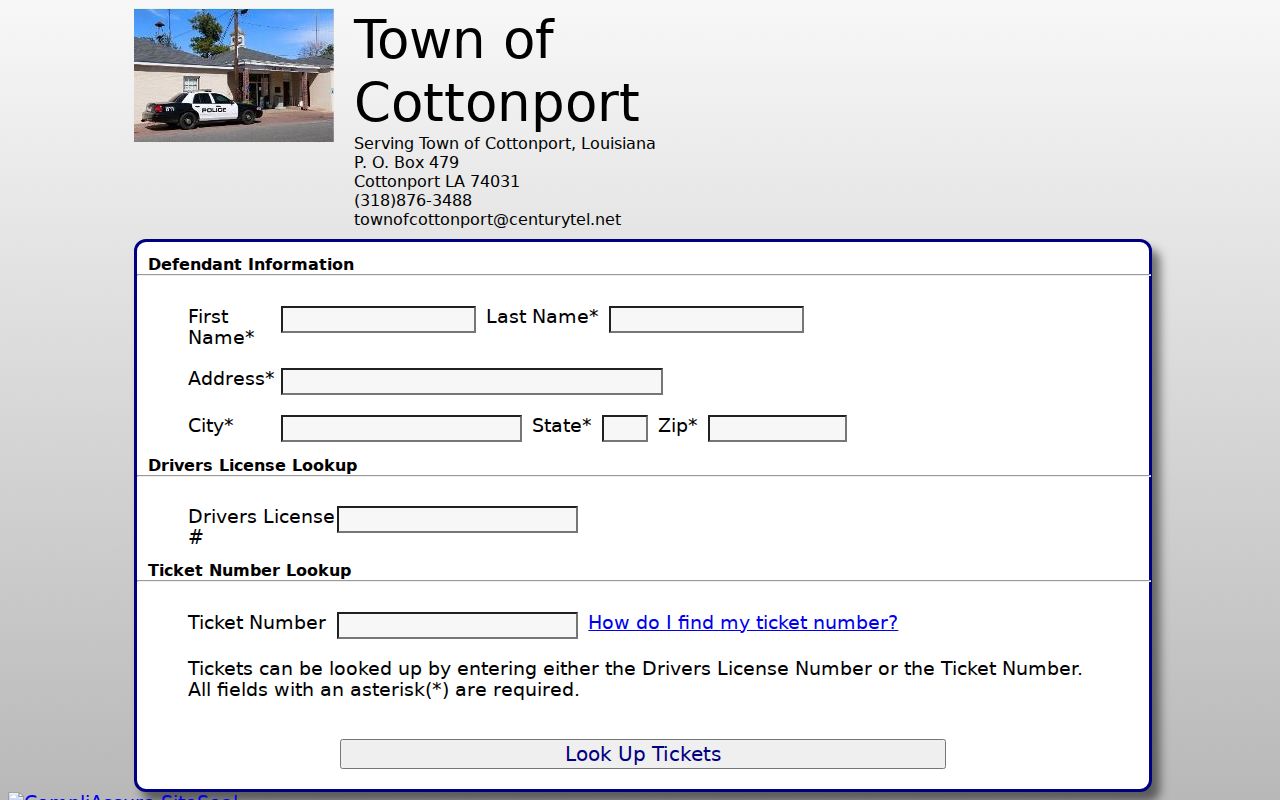Click the CompliAssure SiteSeal image link

pyautogui.click(x=123, y=796)
